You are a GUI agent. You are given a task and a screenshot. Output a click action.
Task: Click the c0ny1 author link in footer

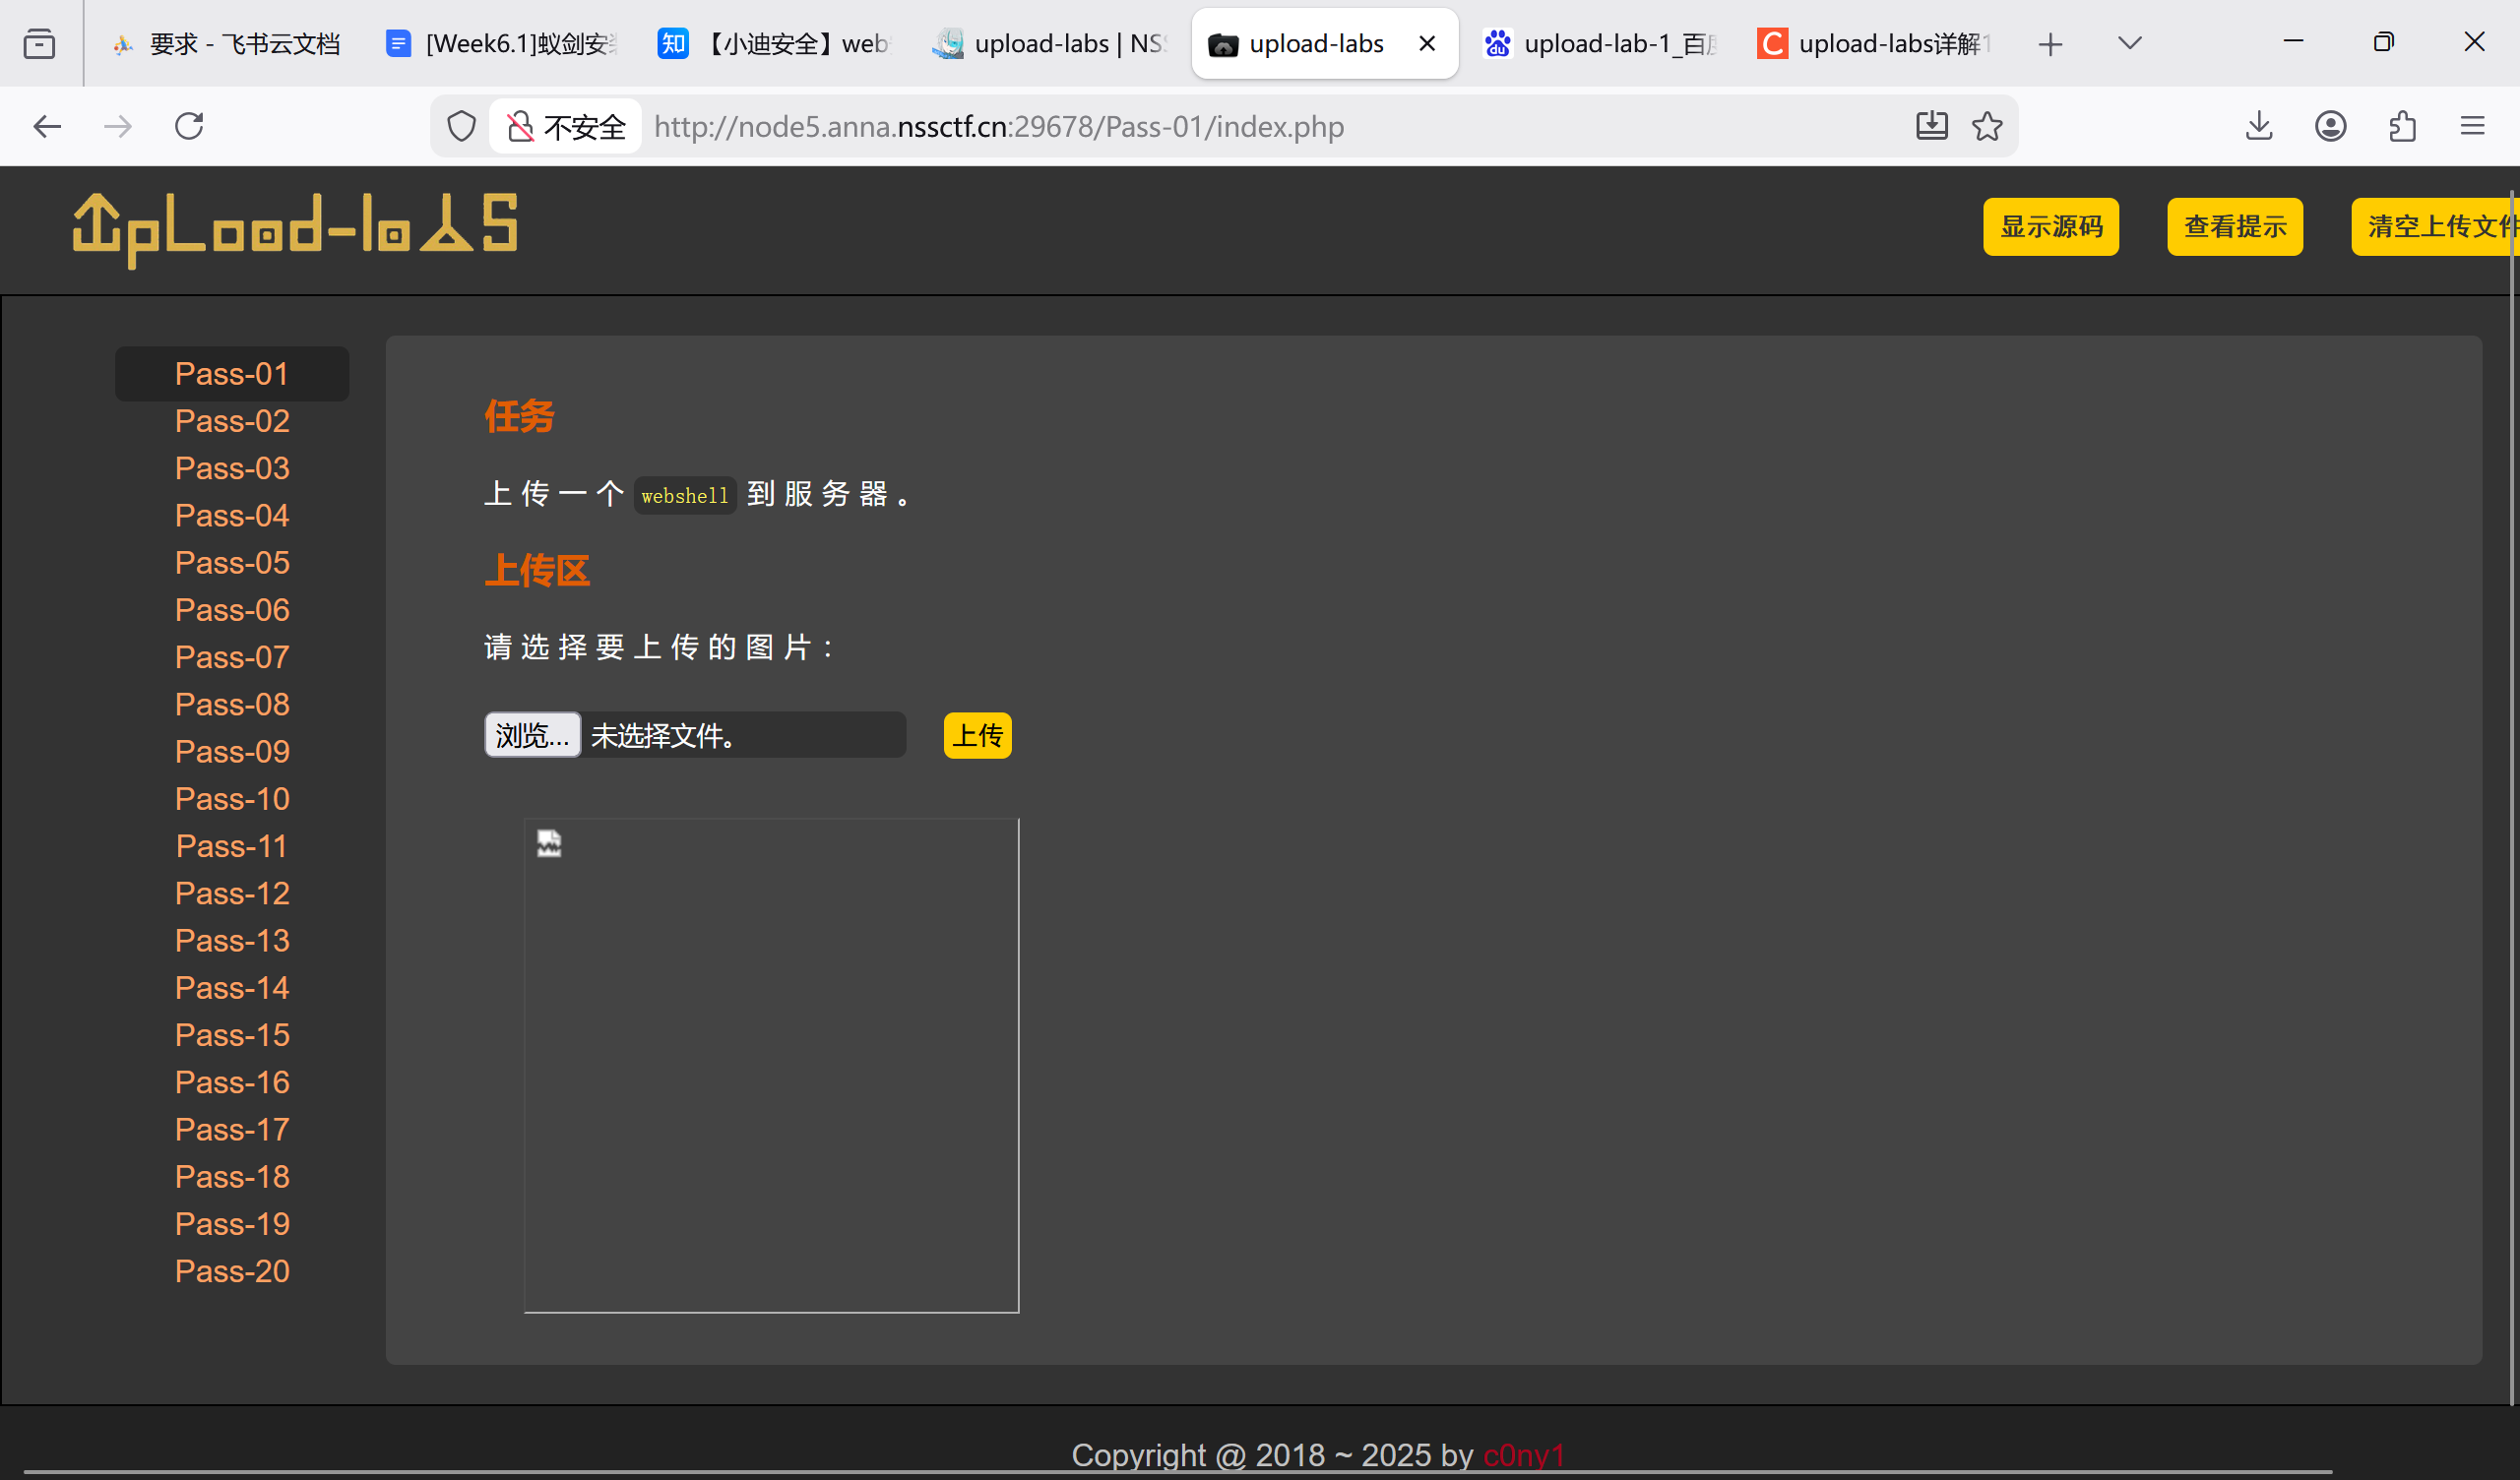pyautogui.click(x=1523, y=1455)
